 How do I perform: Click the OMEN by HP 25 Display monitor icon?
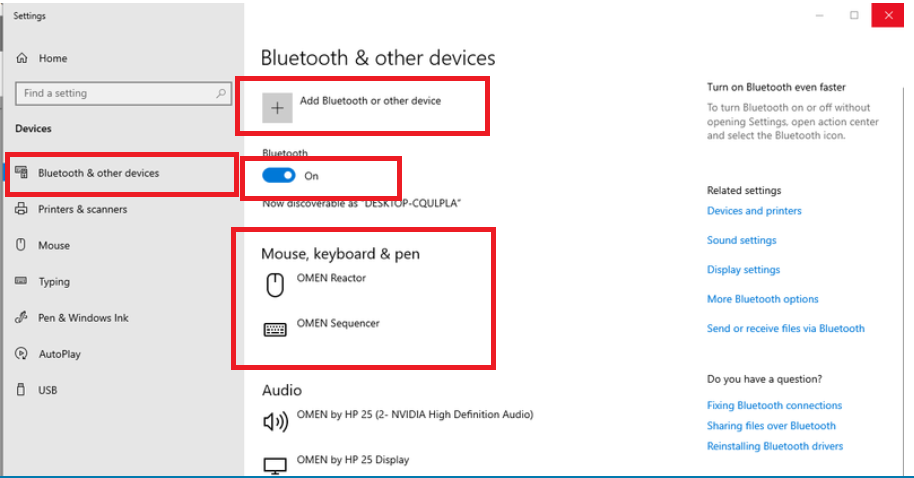coord(275,465)
